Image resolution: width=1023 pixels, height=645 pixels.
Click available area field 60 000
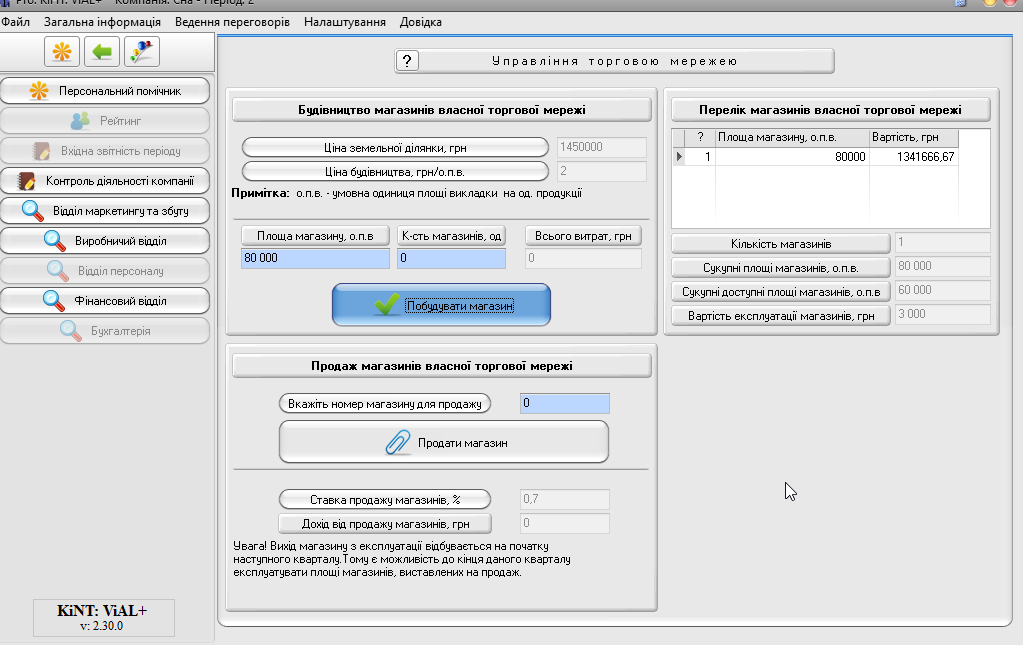(x=943, y=290)
